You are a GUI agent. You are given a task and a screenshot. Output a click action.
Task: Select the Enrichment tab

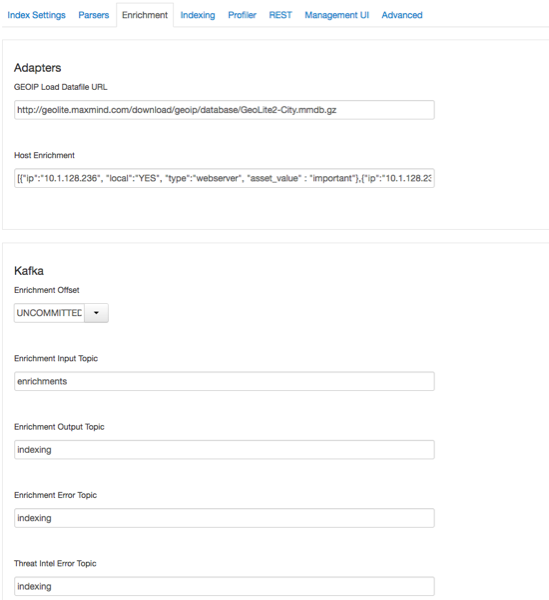(x=145, y=15)
